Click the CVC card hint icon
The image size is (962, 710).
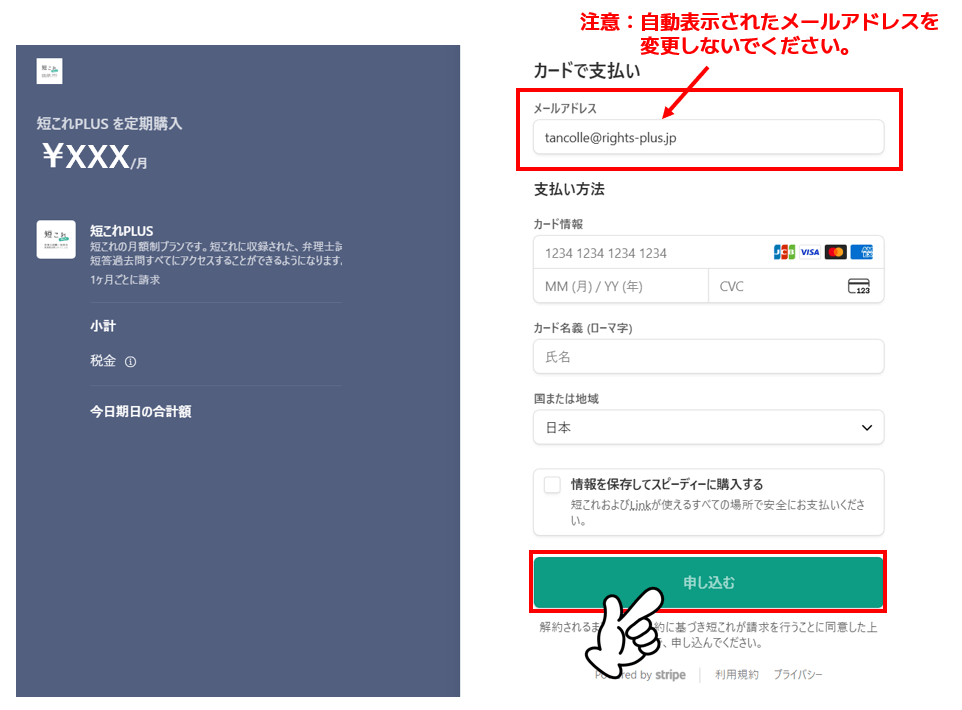(858, 287)
